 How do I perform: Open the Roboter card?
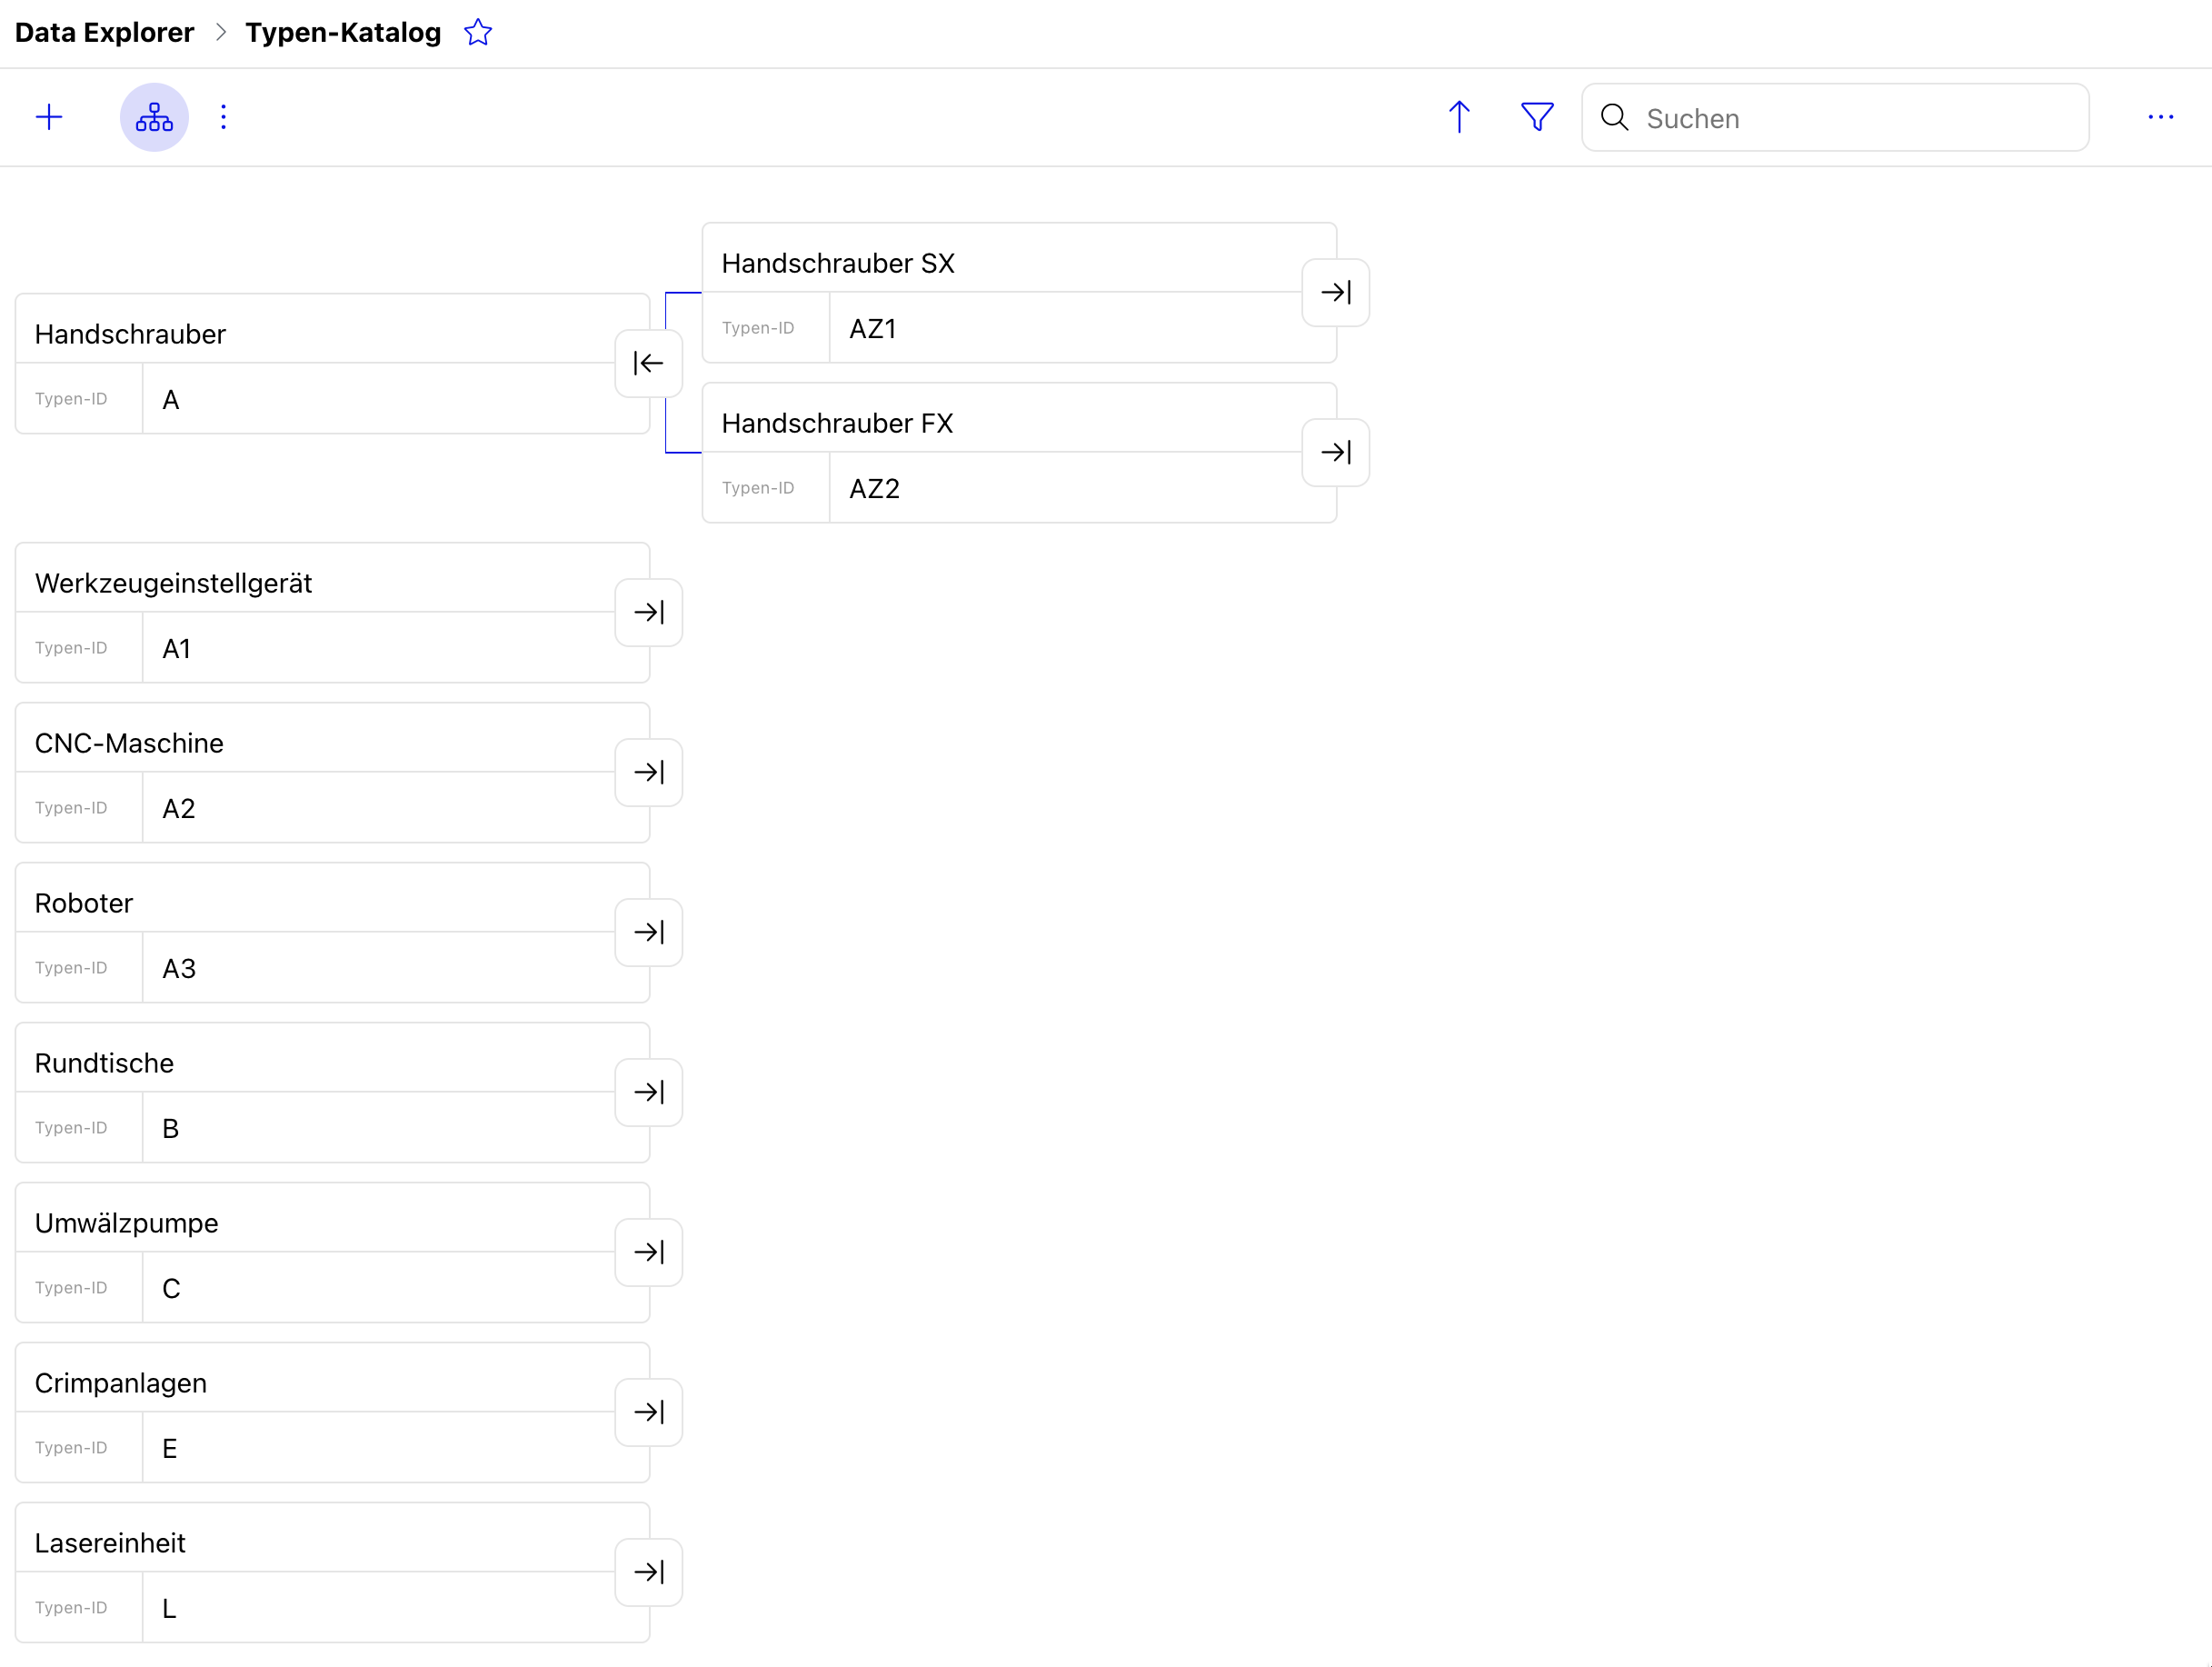332,933
